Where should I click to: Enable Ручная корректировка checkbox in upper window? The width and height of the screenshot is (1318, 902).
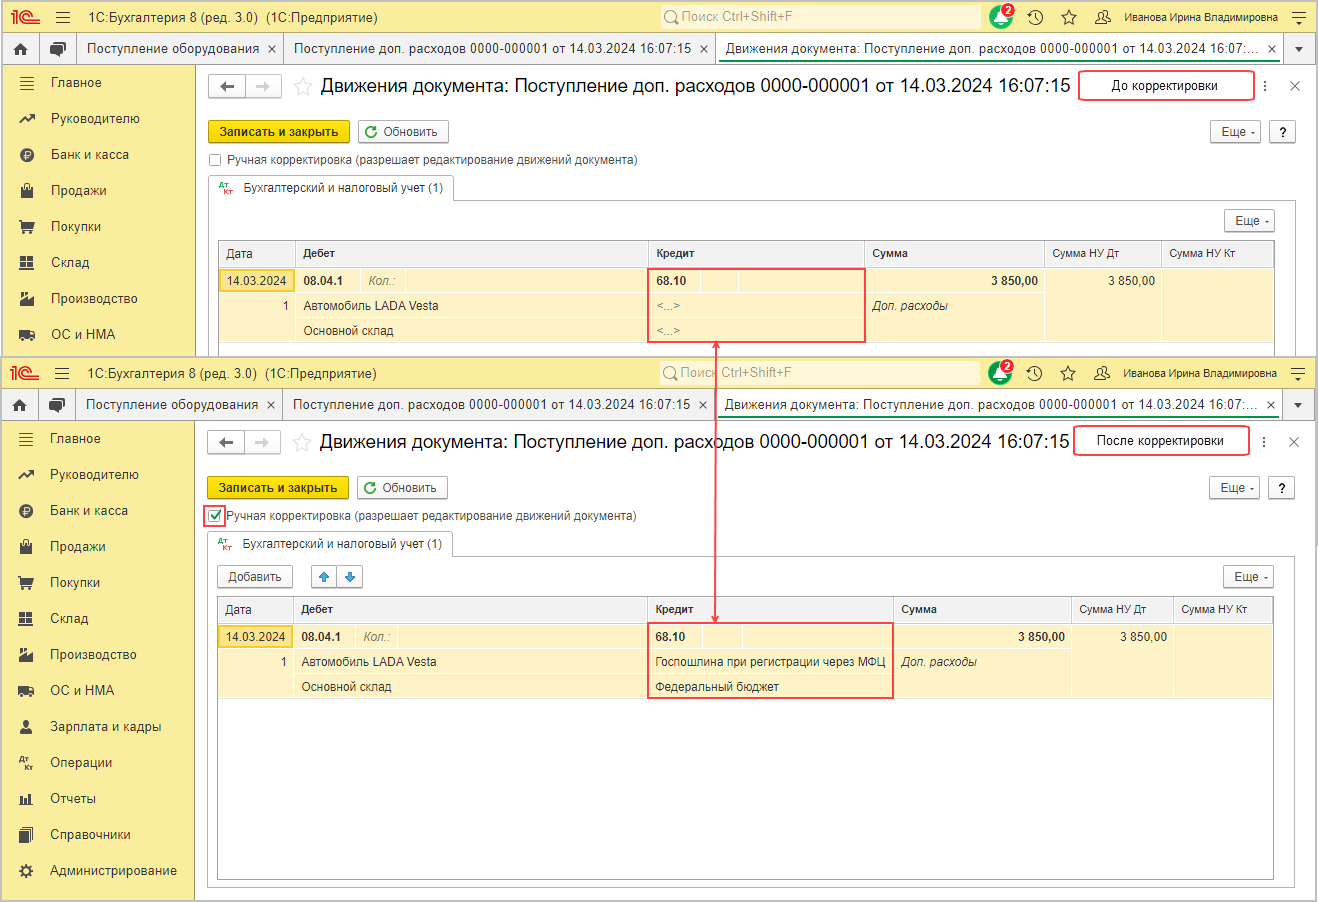tap(215, 160)
